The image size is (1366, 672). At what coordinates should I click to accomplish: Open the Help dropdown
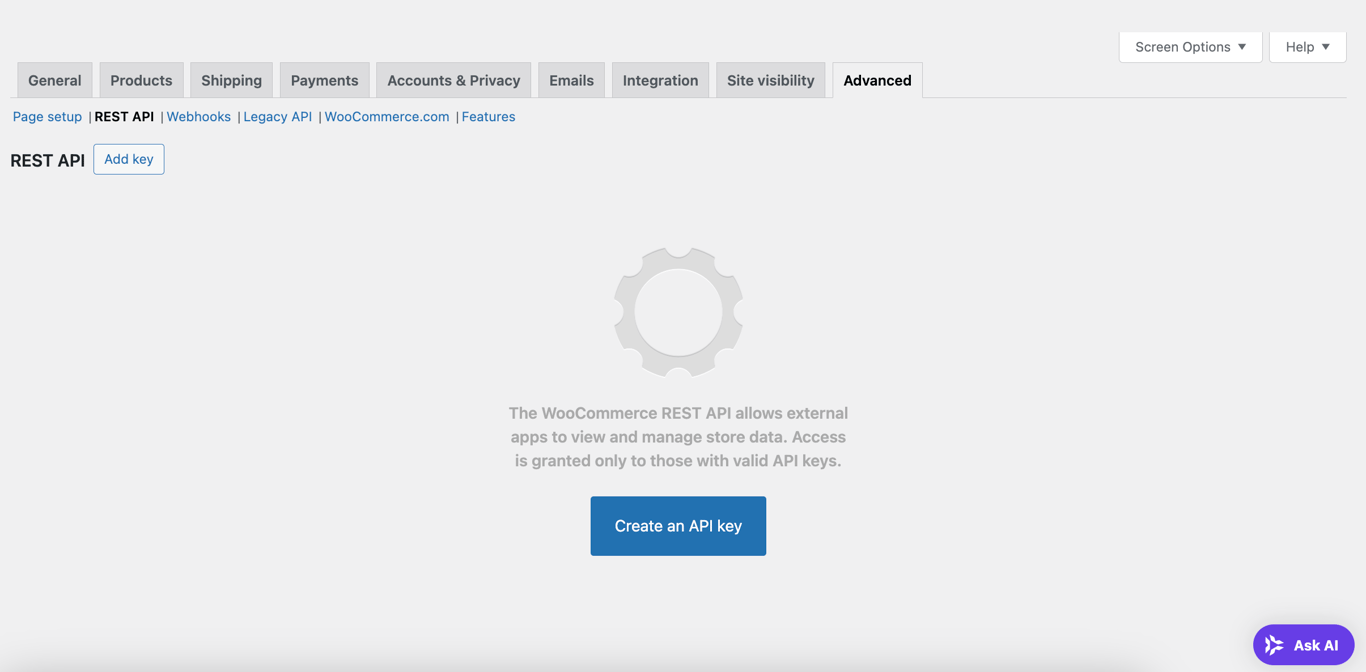tap(1307, 46)
